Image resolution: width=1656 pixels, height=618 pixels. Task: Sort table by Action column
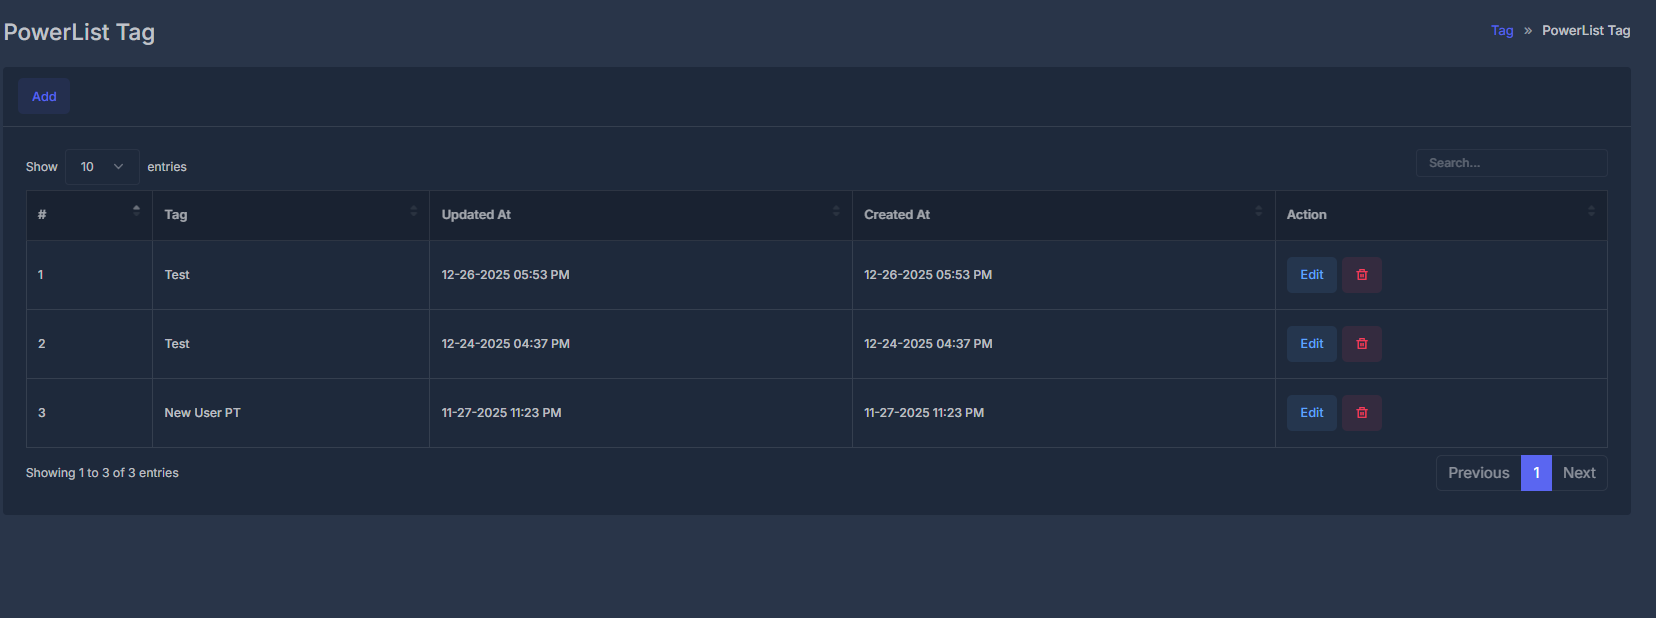tap(1441, 215)
